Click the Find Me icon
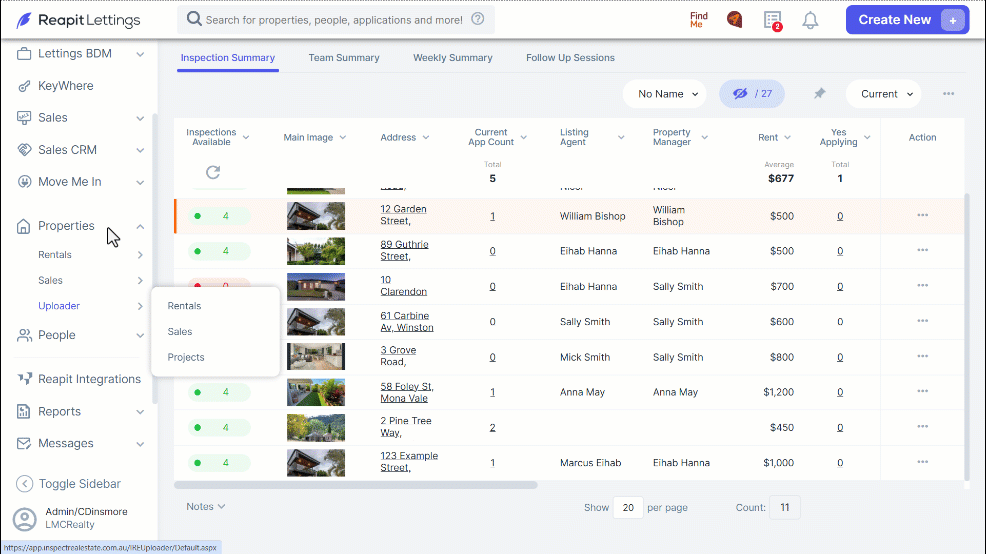Viewport: 986px width, 554px height. click(x=699, y=20)
